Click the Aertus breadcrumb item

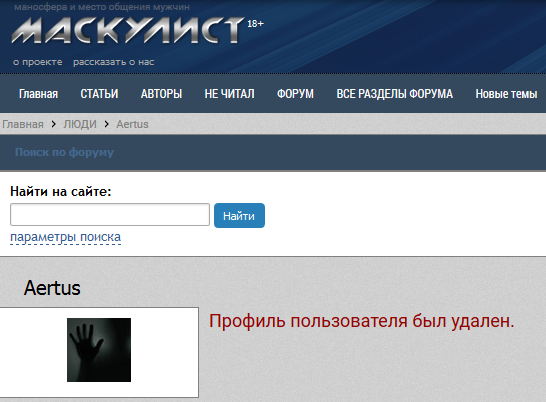point(132,124)
